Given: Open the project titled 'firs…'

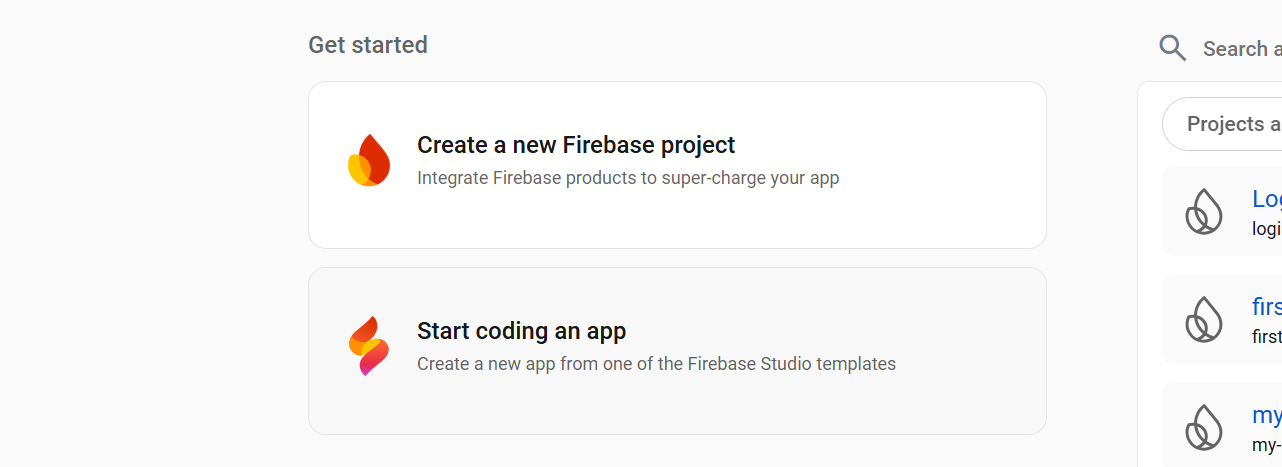Looking at the screenshot, I should 1266,306.
